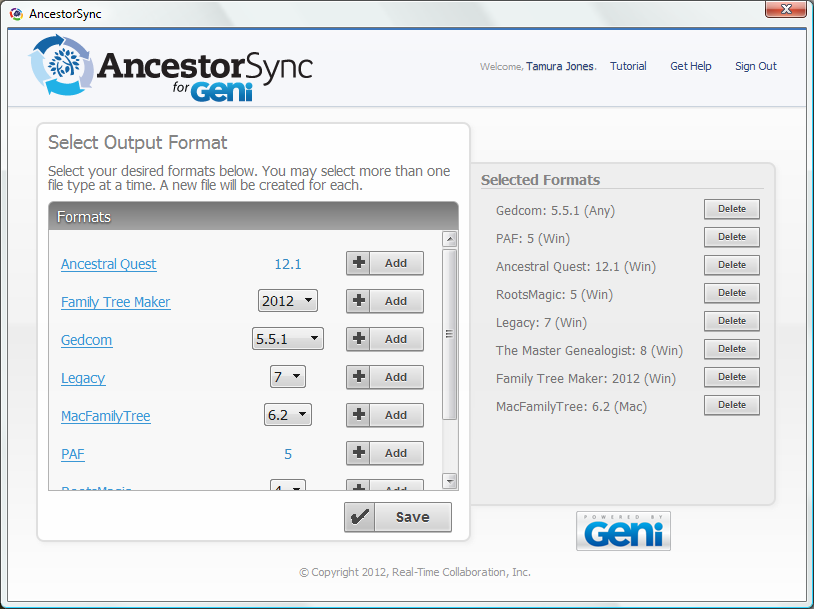Image resolution: width=814 pixels, height=609 pixels.
Task: Delete MacFamilyTree: 6.2 (Mac) entry
Action: coord(732,405)
